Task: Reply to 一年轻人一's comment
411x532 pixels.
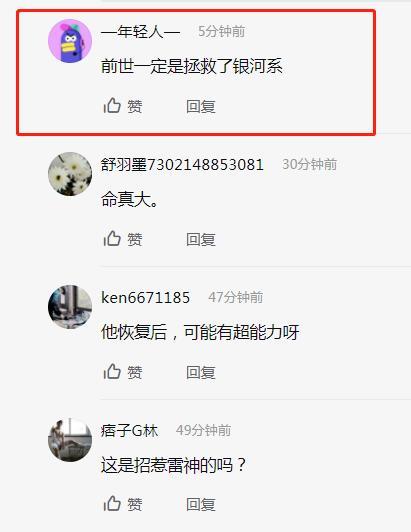Action: (x=201, y=107)
